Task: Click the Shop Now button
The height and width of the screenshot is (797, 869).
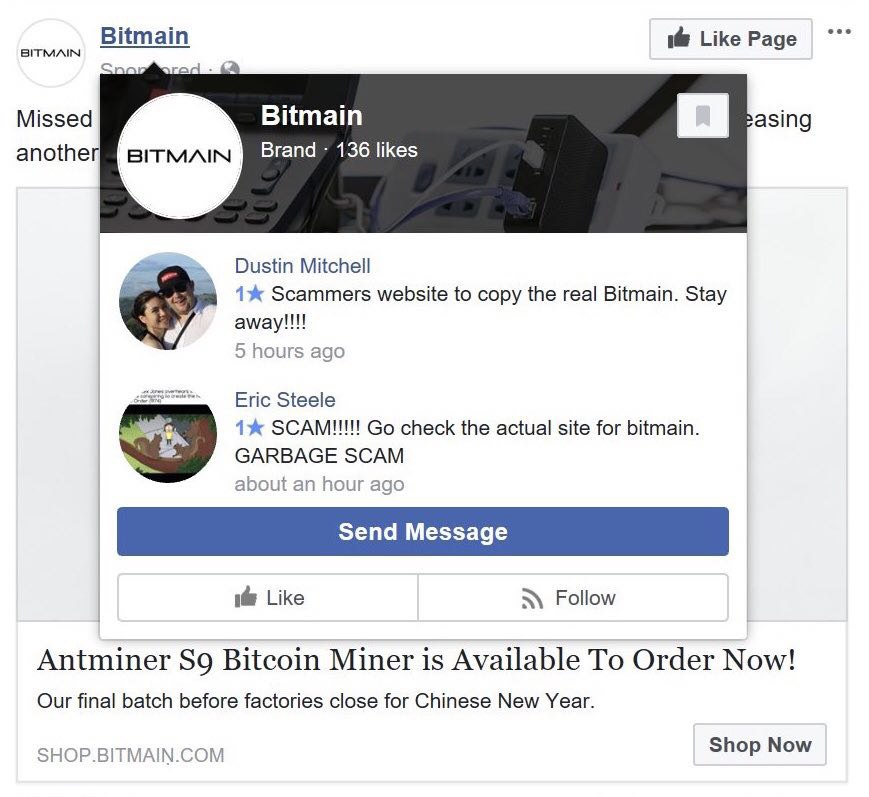Action: [760, 744]
